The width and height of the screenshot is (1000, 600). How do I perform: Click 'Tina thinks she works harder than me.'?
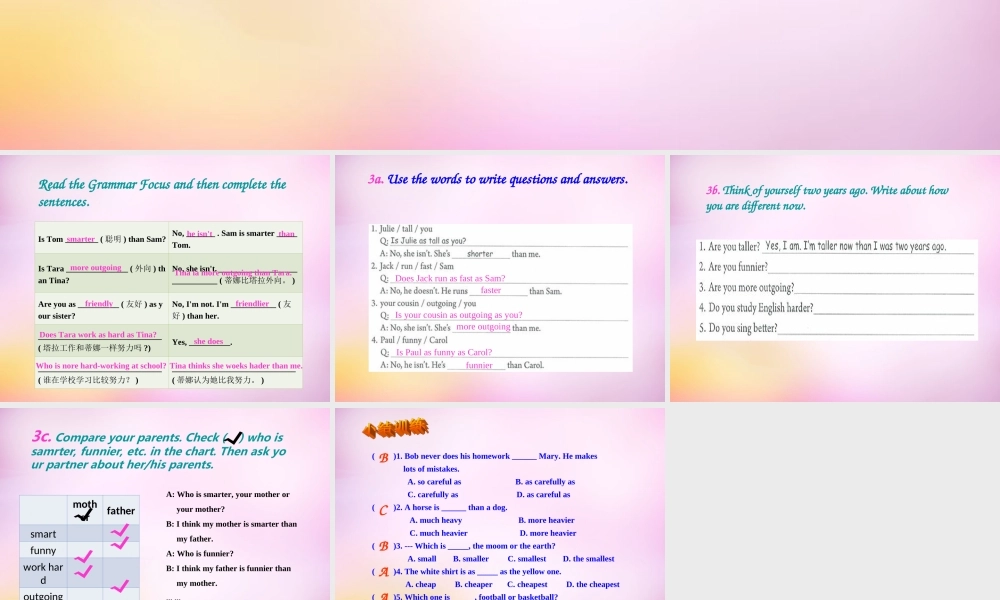[x=236, y=366]
